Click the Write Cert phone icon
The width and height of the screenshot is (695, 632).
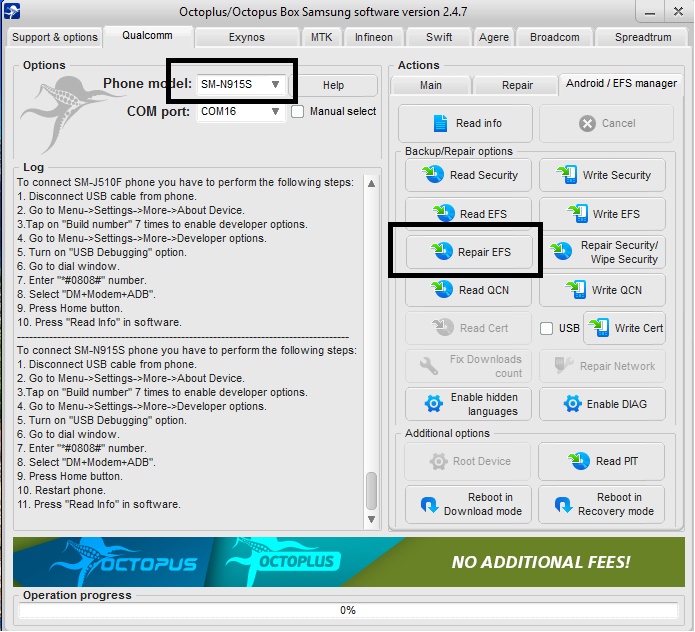click(x=599, y=328)
